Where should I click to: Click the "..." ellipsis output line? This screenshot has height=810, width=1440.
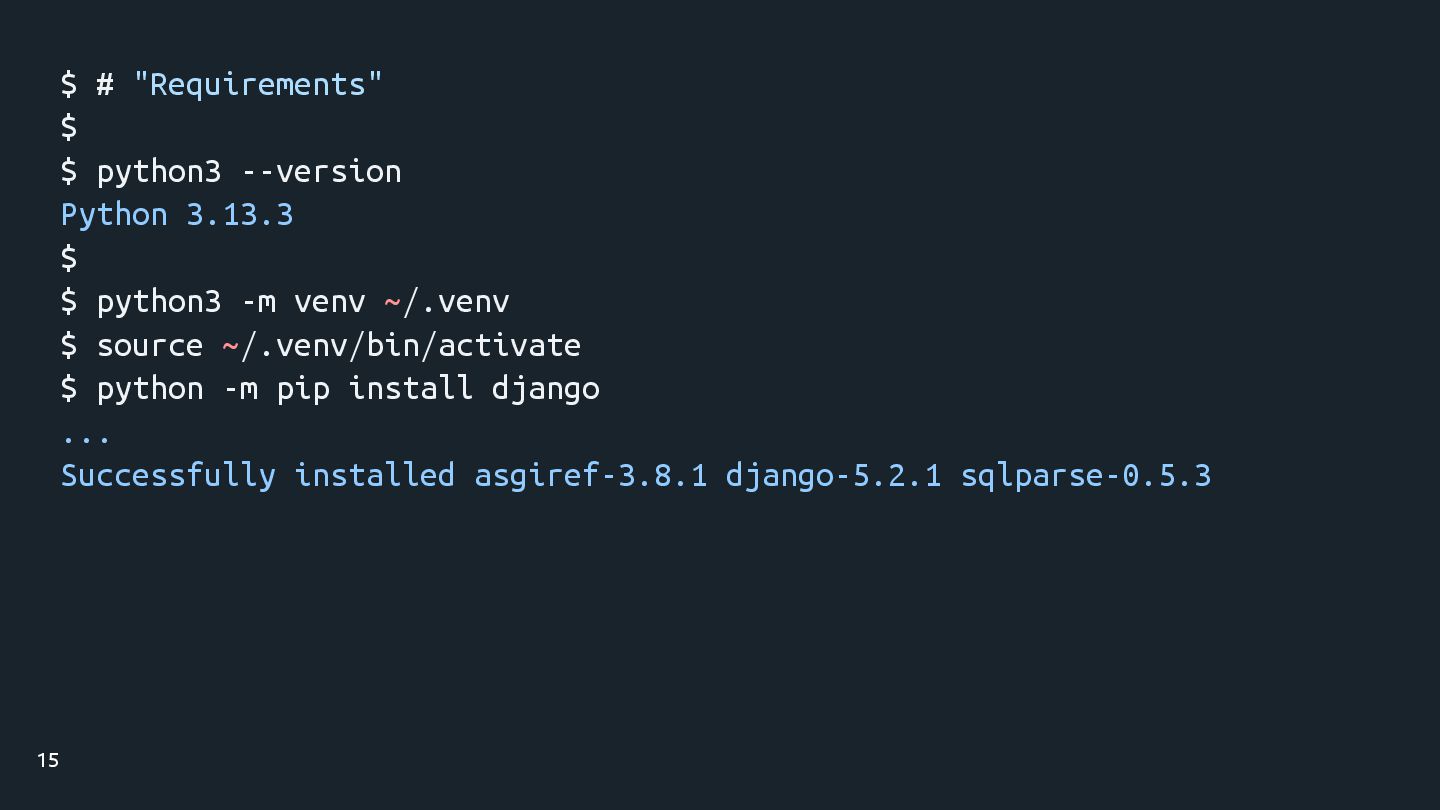click(86, 437)
